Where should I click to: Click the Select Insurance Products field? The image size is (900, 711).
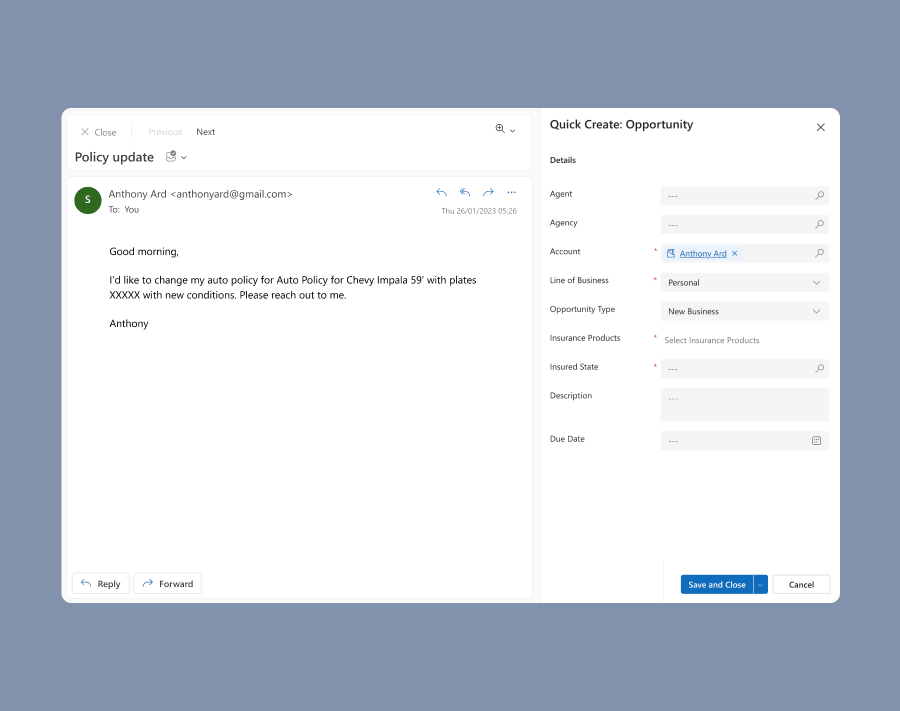tap(711, 340)
